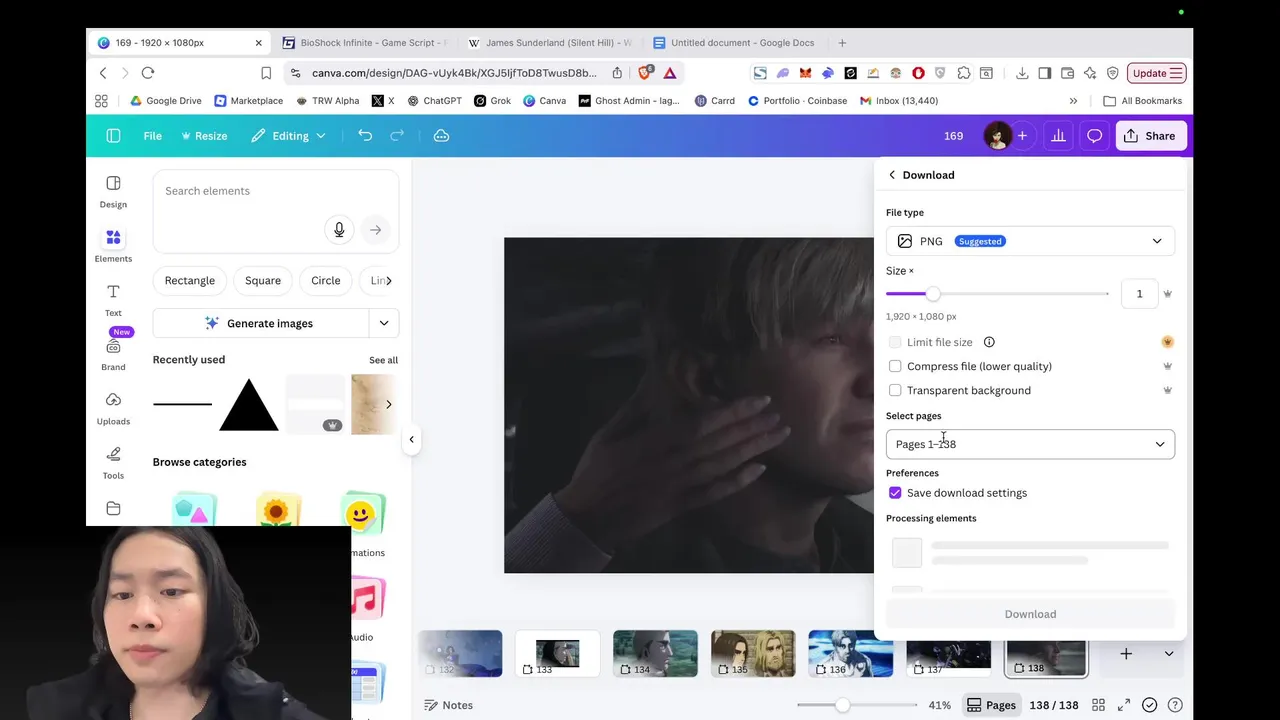Click the Canva hamburger menu icon
Screen dimensions: 1280x720
pos(113,136)
